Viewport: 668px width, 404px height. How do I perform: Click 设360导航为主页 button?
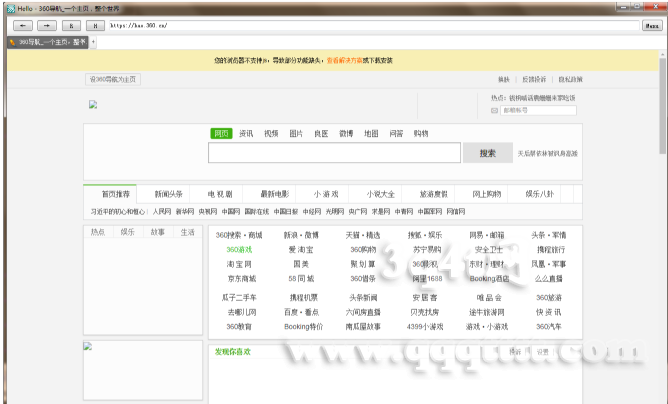113,79
